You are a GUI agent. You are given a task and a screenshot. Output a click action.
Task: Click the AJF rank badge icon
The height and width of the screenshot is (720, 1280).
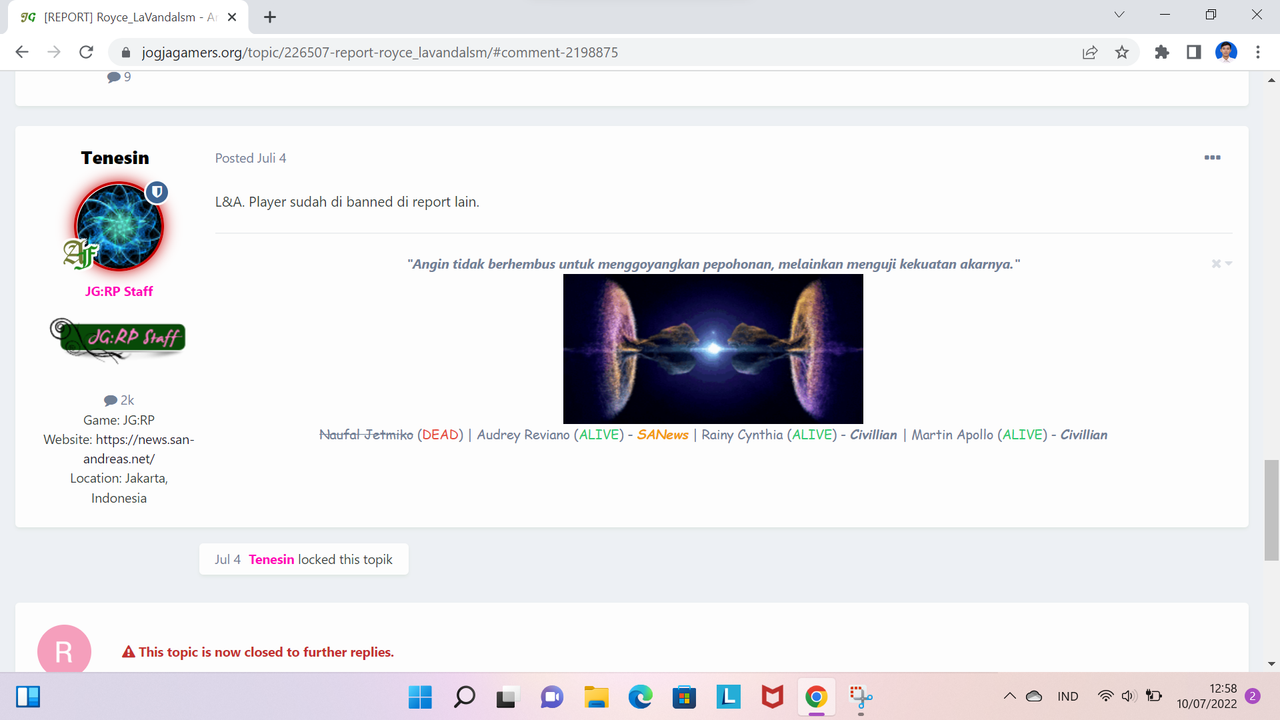click(x=79, y=256)
